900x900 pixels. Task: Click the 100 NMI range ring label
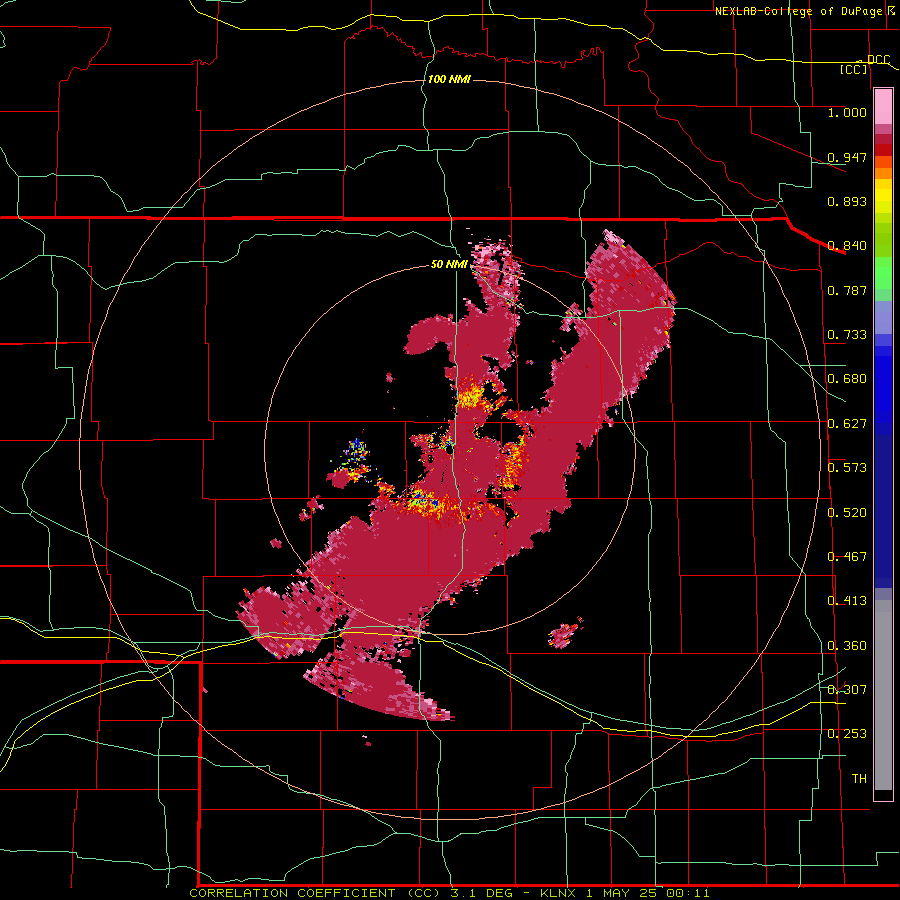[449, 79]
